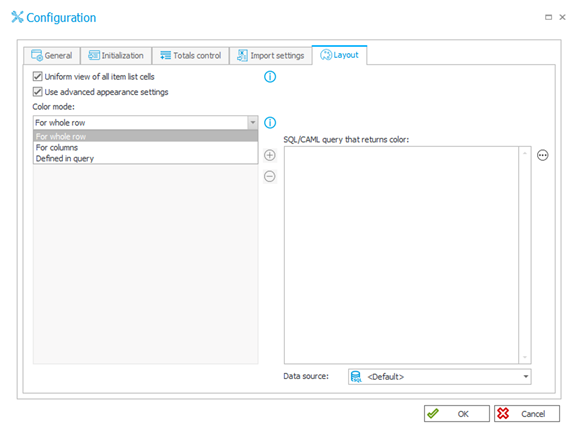576x430 pixels.
Task: Collapse the Color mode dropdown arrow
Action: (x=253, y=123)
